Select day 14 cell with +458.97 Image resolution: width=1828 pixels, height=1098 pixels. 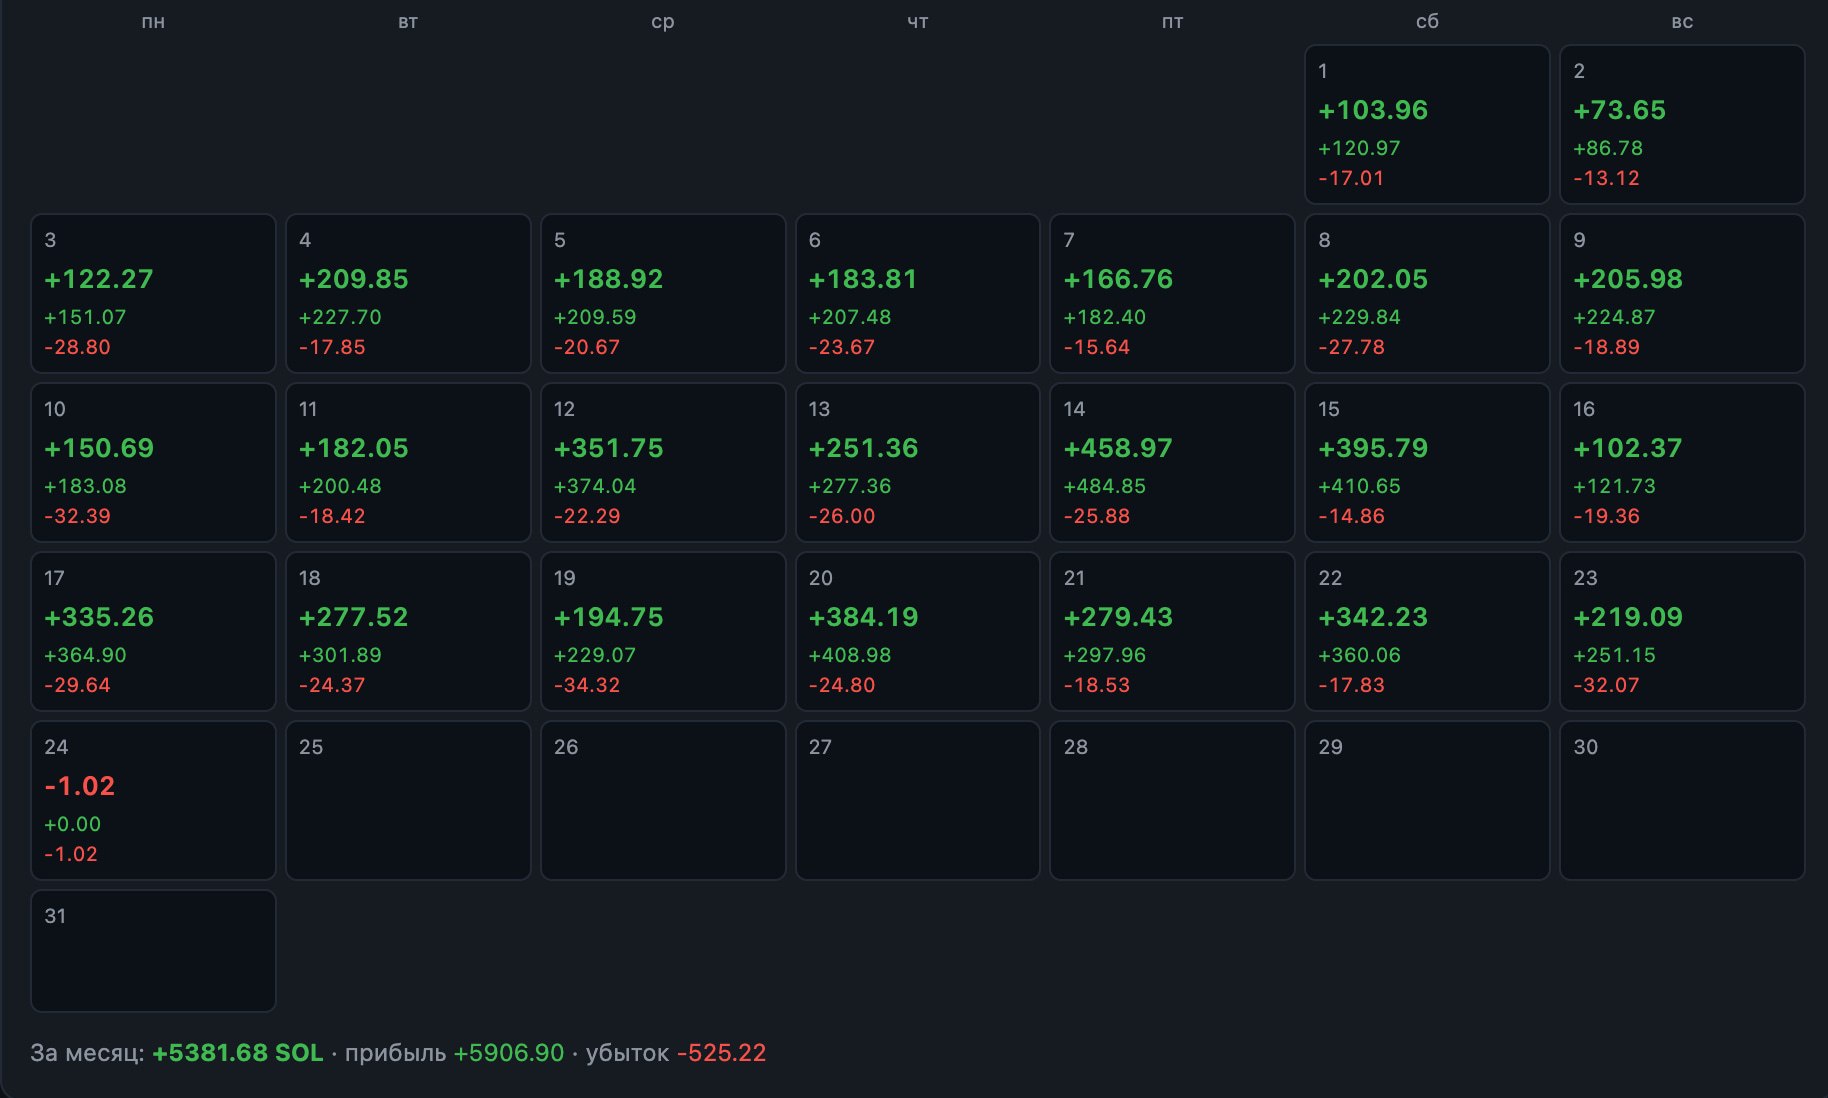(1172, 462)
